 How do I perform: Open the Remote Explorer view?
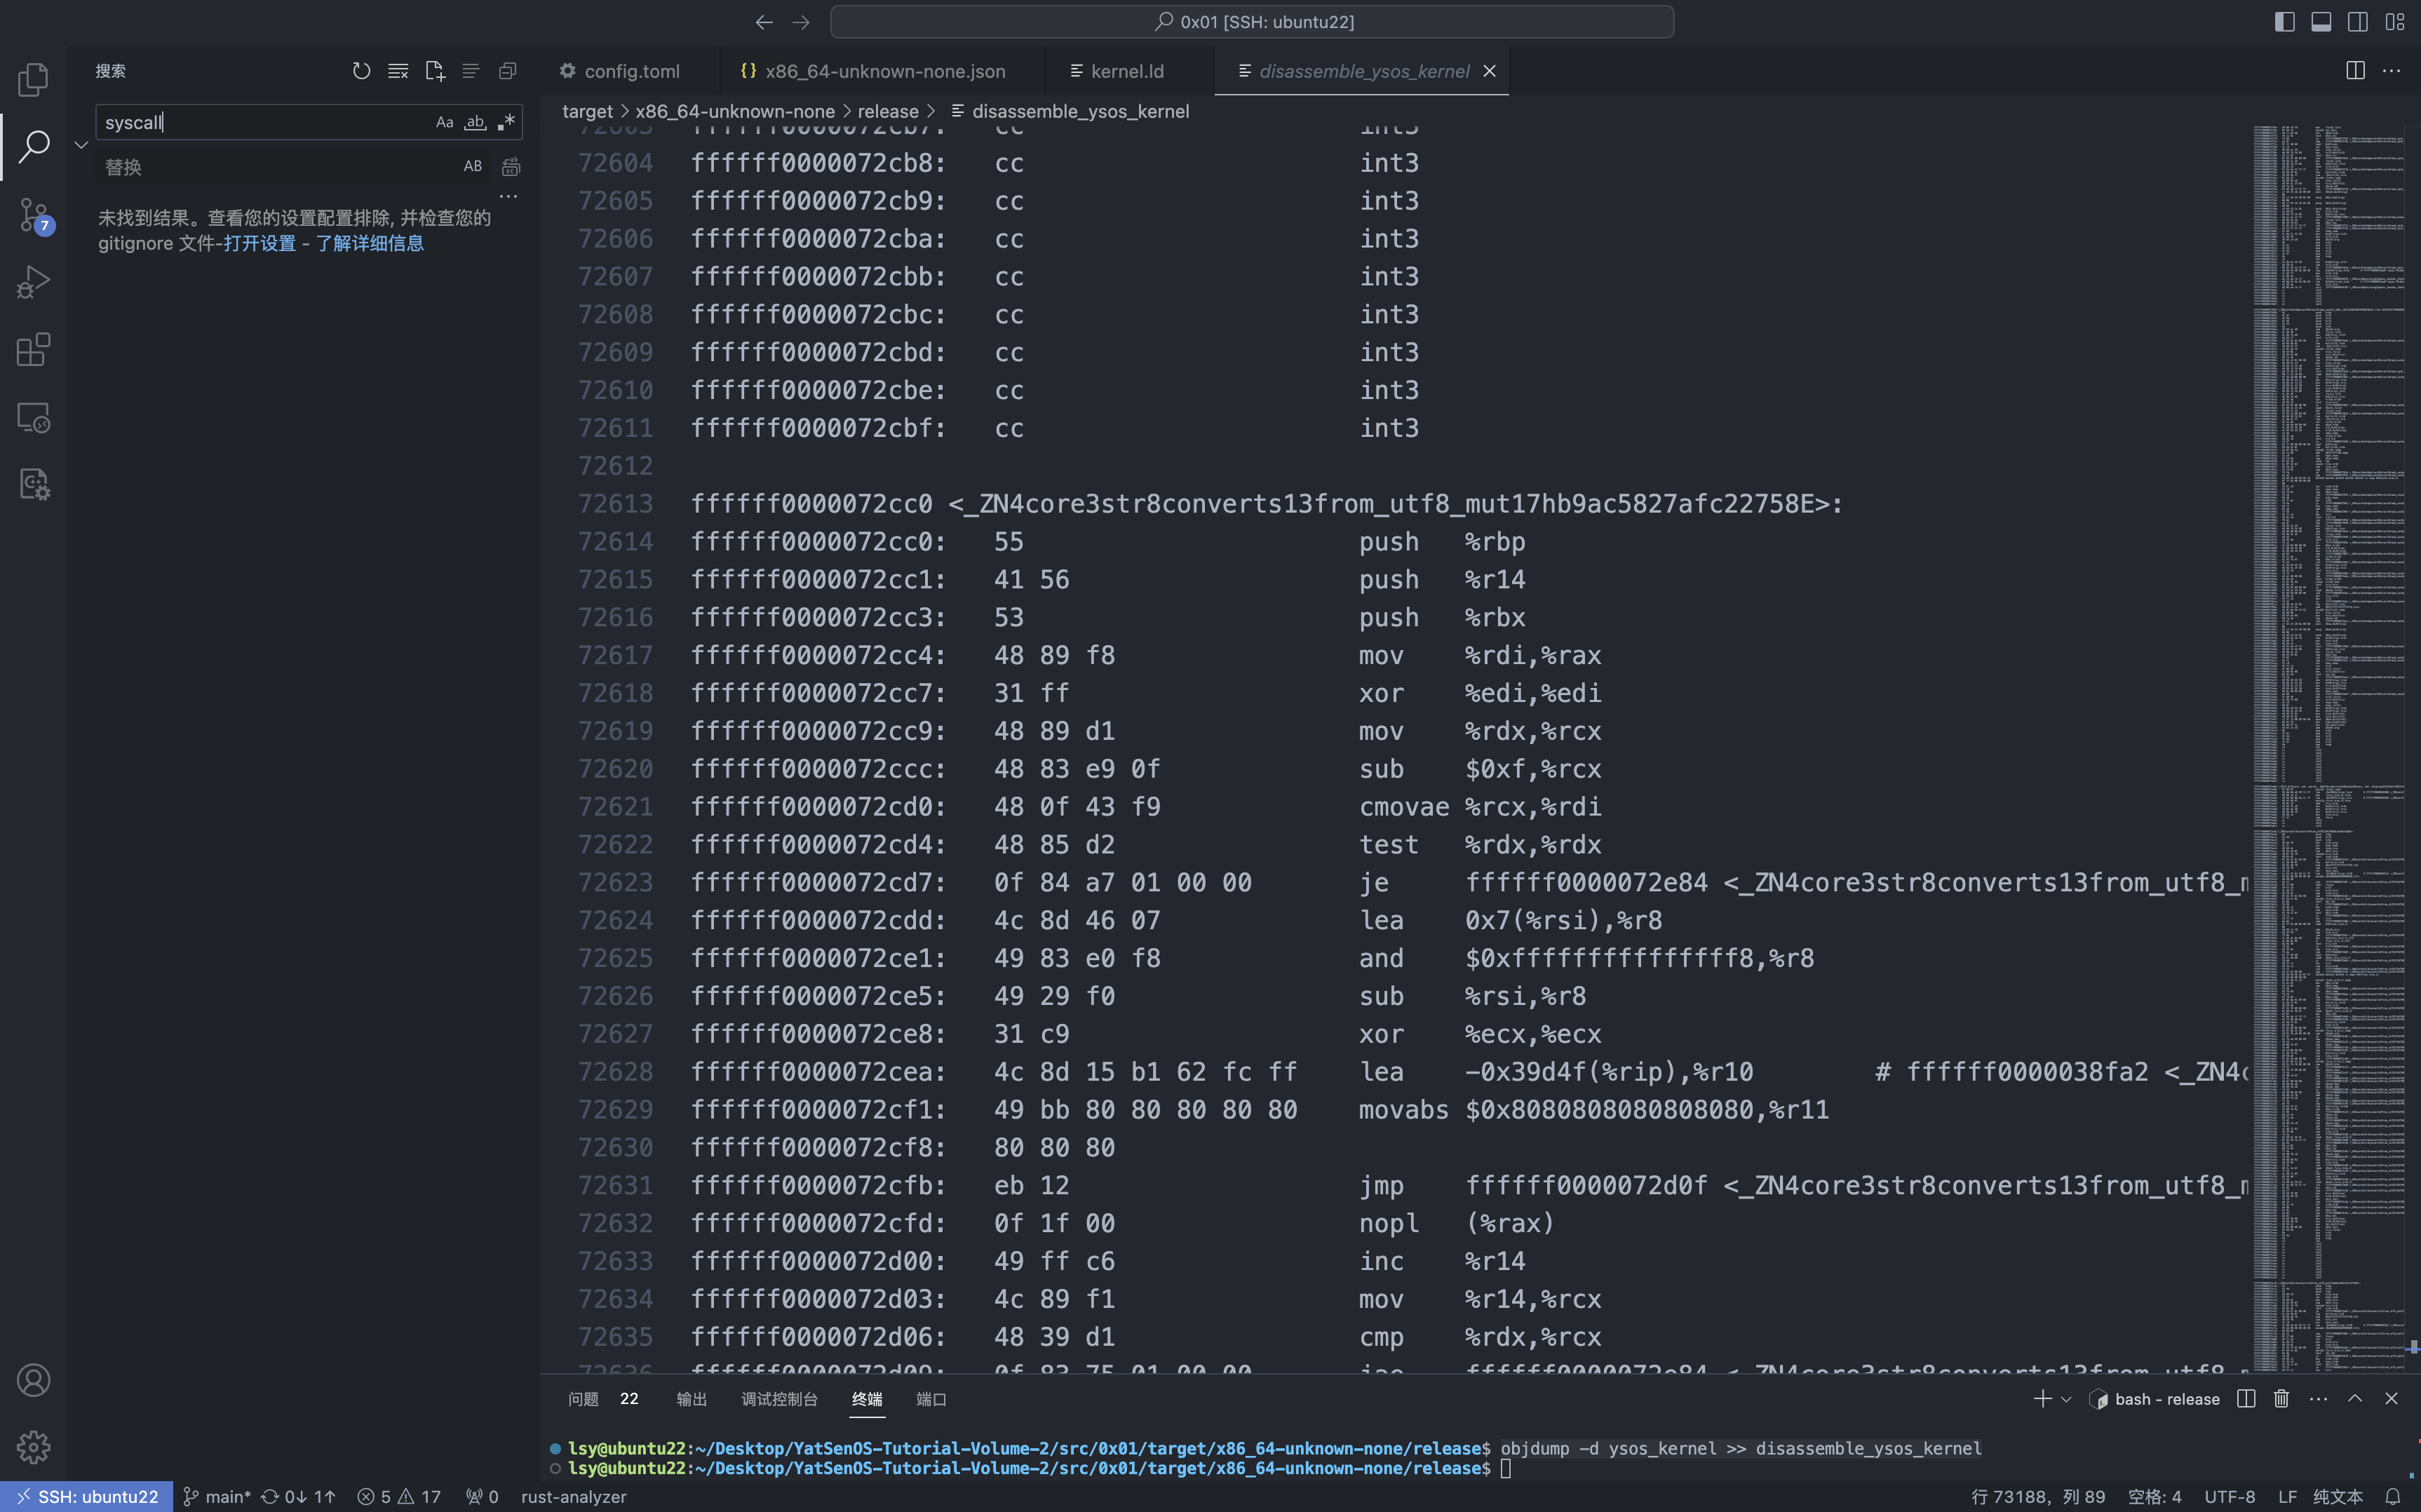pyautogui.click(x=33, y=417)
